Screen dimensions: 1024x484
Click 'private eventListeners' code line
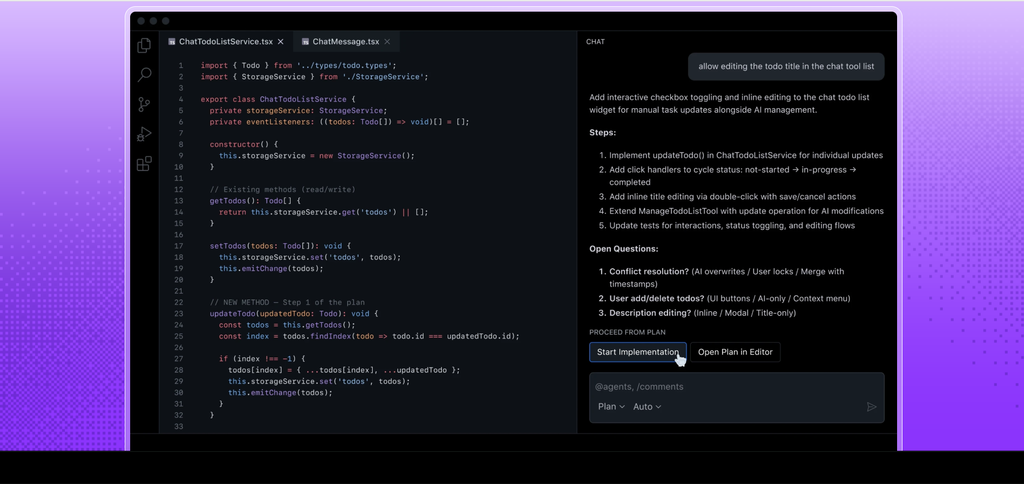coord(340,121)
